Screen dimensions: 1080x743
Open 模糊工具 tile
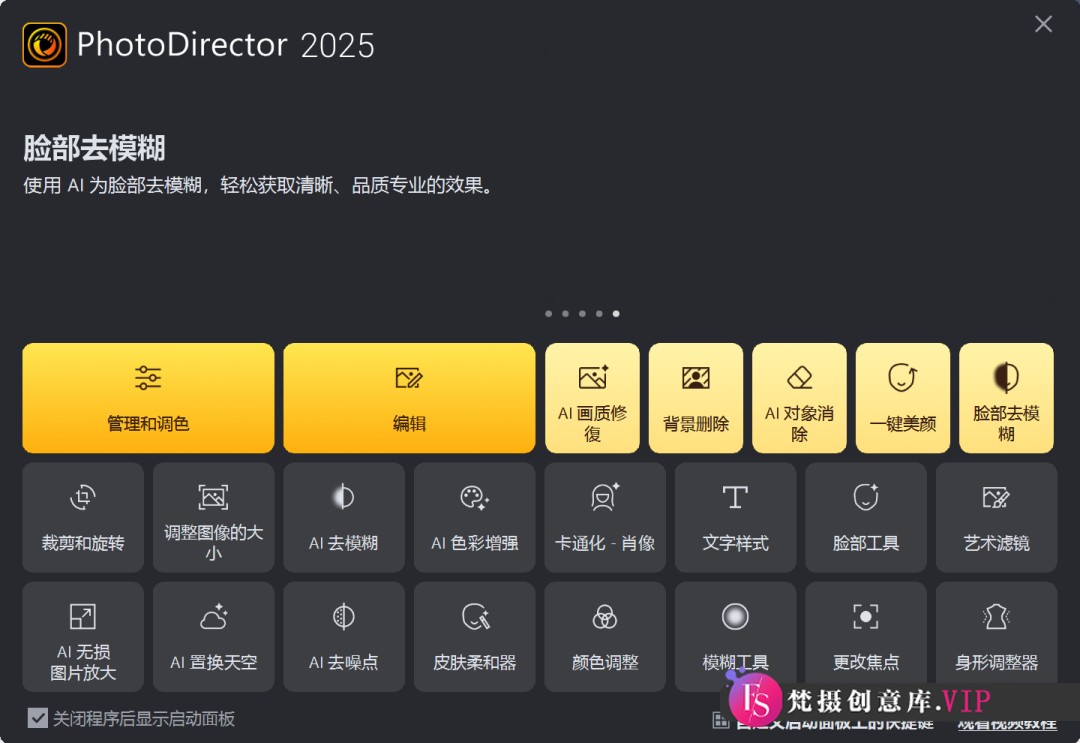[736, 637]
